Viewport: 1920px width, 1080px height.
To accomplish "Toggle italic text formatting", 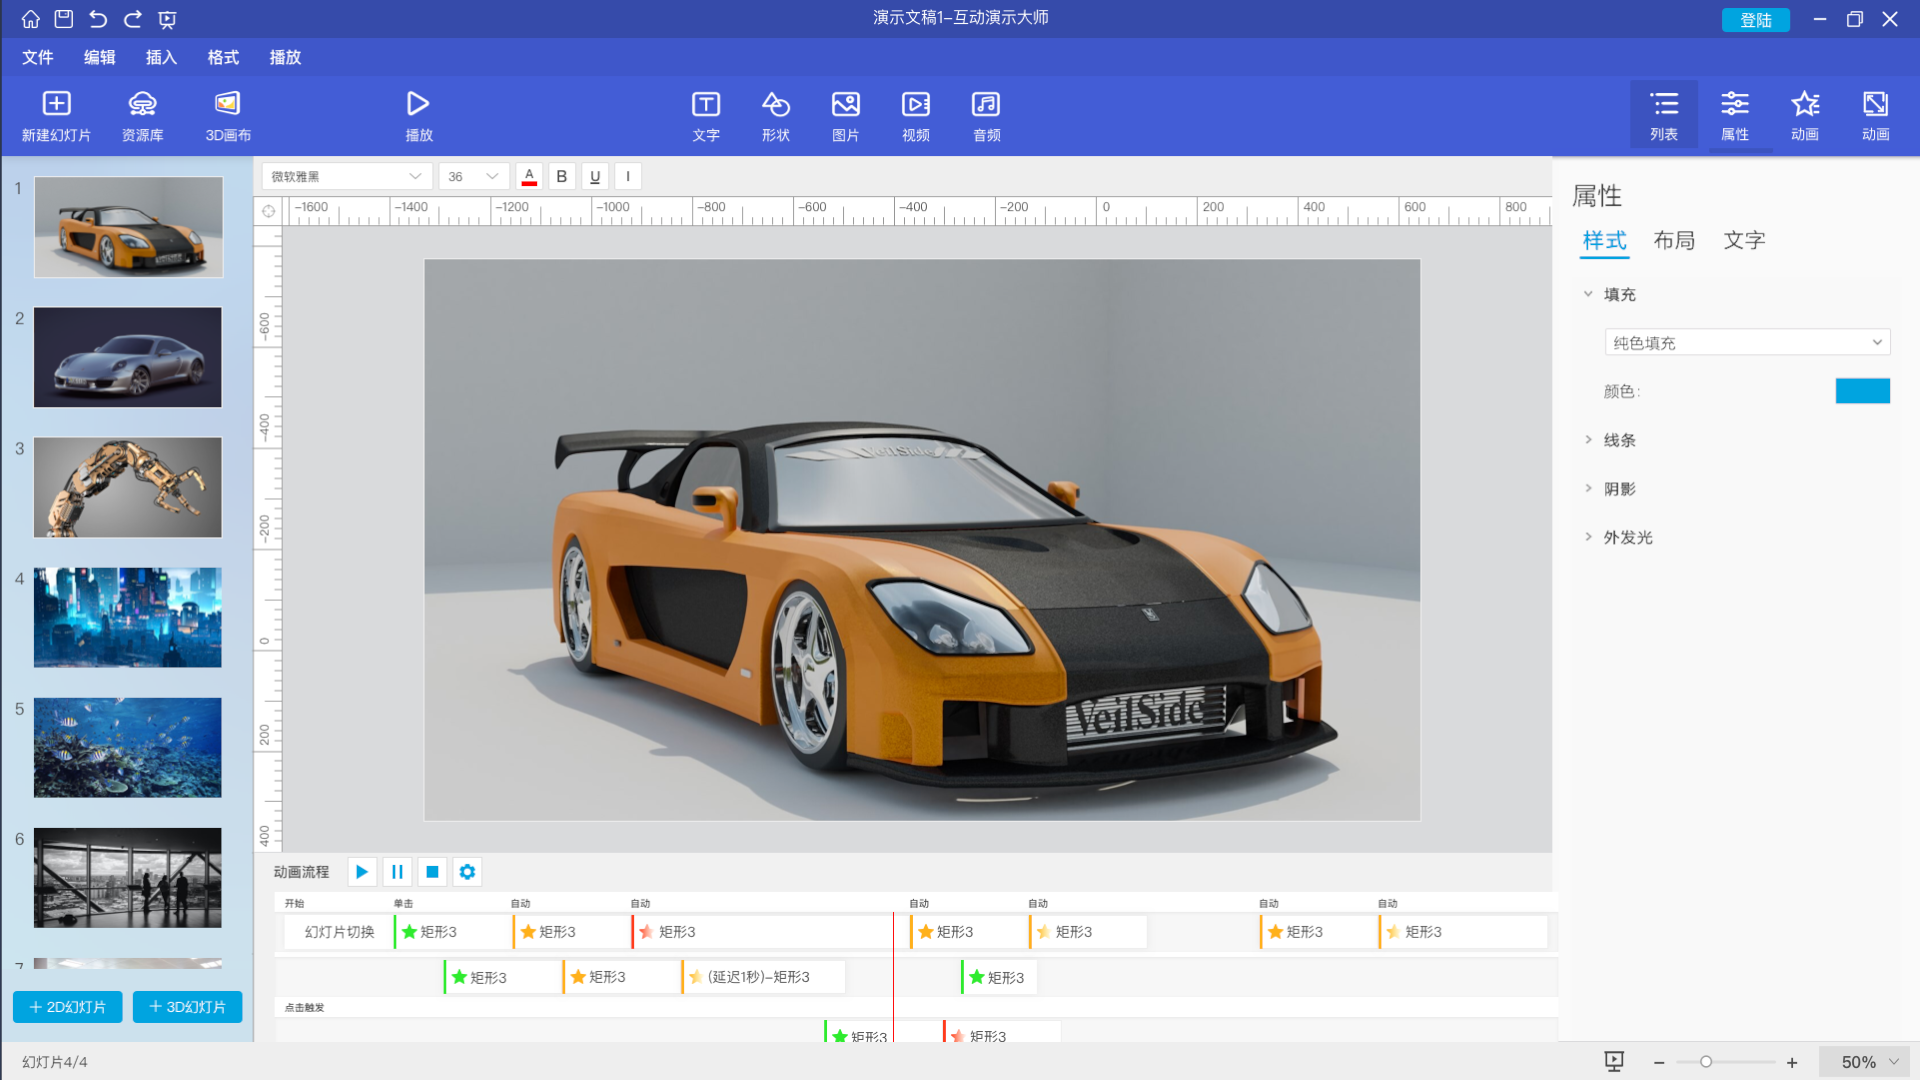I will pyautogui.click(x=628, y=176).
